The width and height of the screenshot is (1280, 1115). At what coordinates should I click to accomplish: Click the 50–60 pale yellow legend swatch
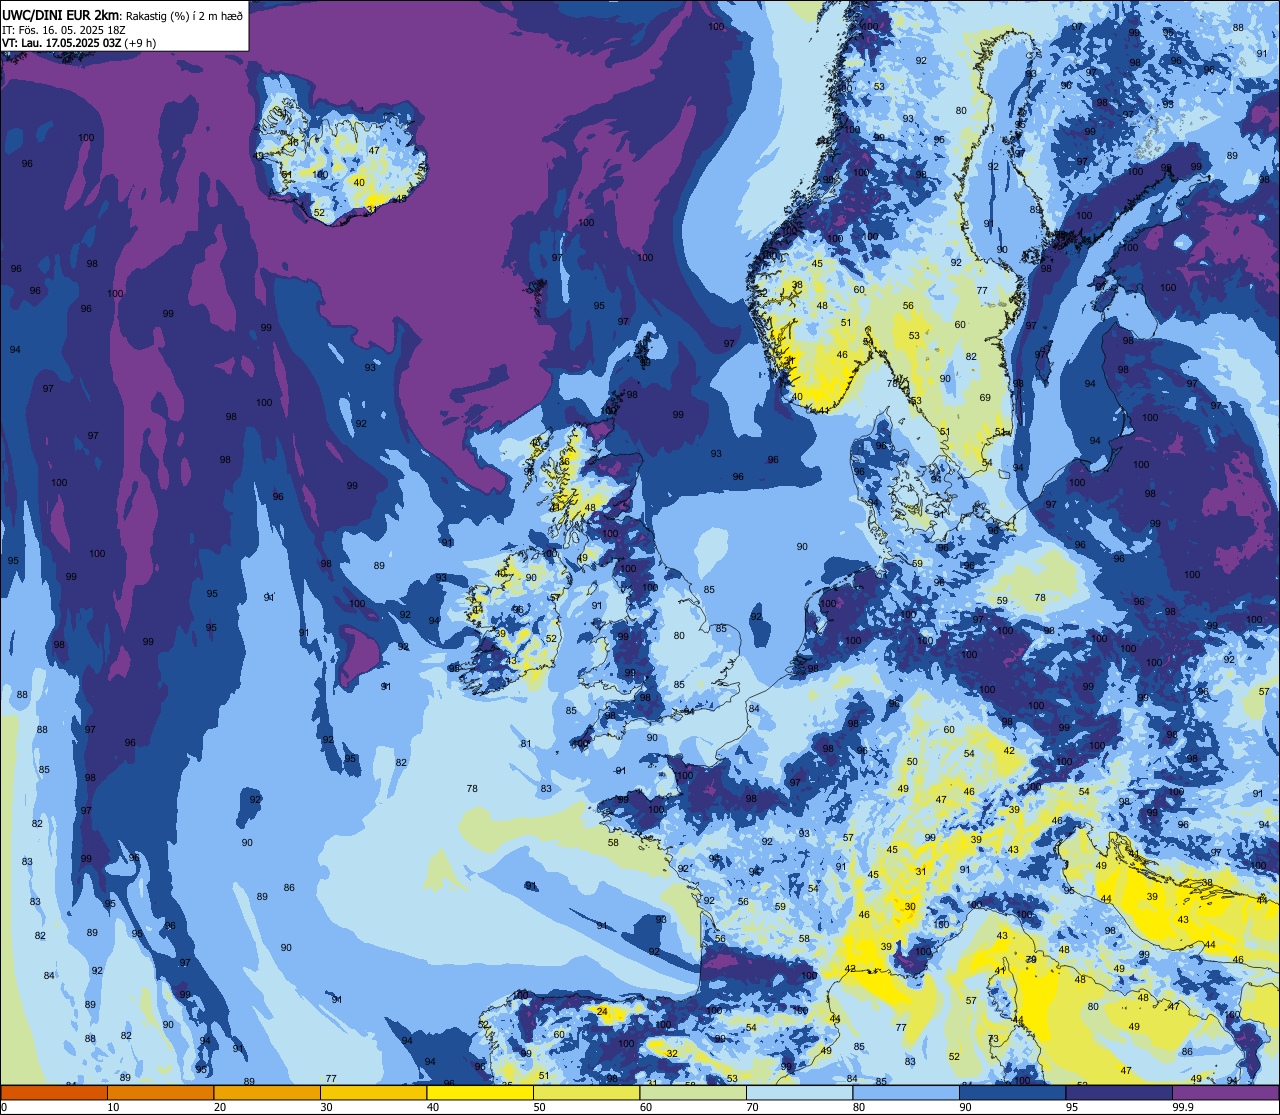[586, 1092]
